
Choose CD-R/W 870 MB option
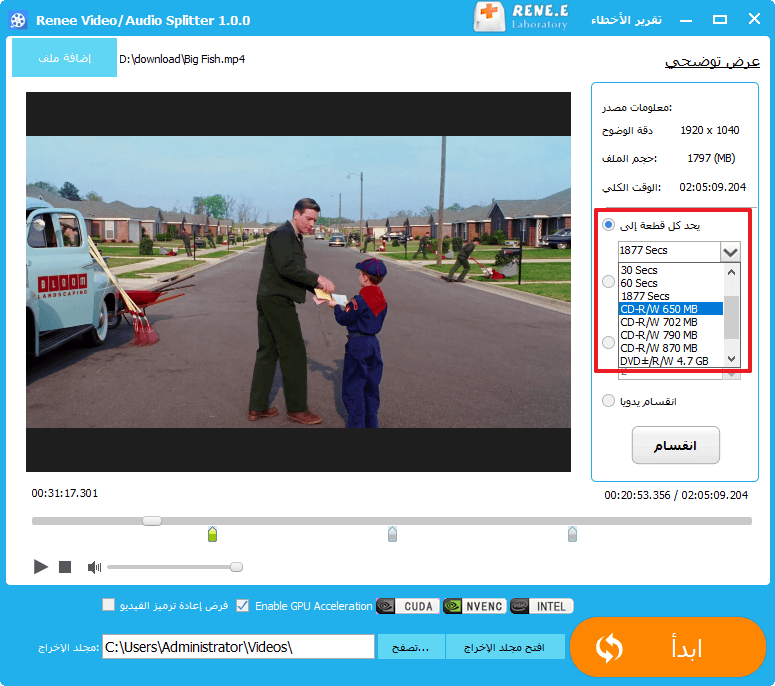(x=671, y=348)
